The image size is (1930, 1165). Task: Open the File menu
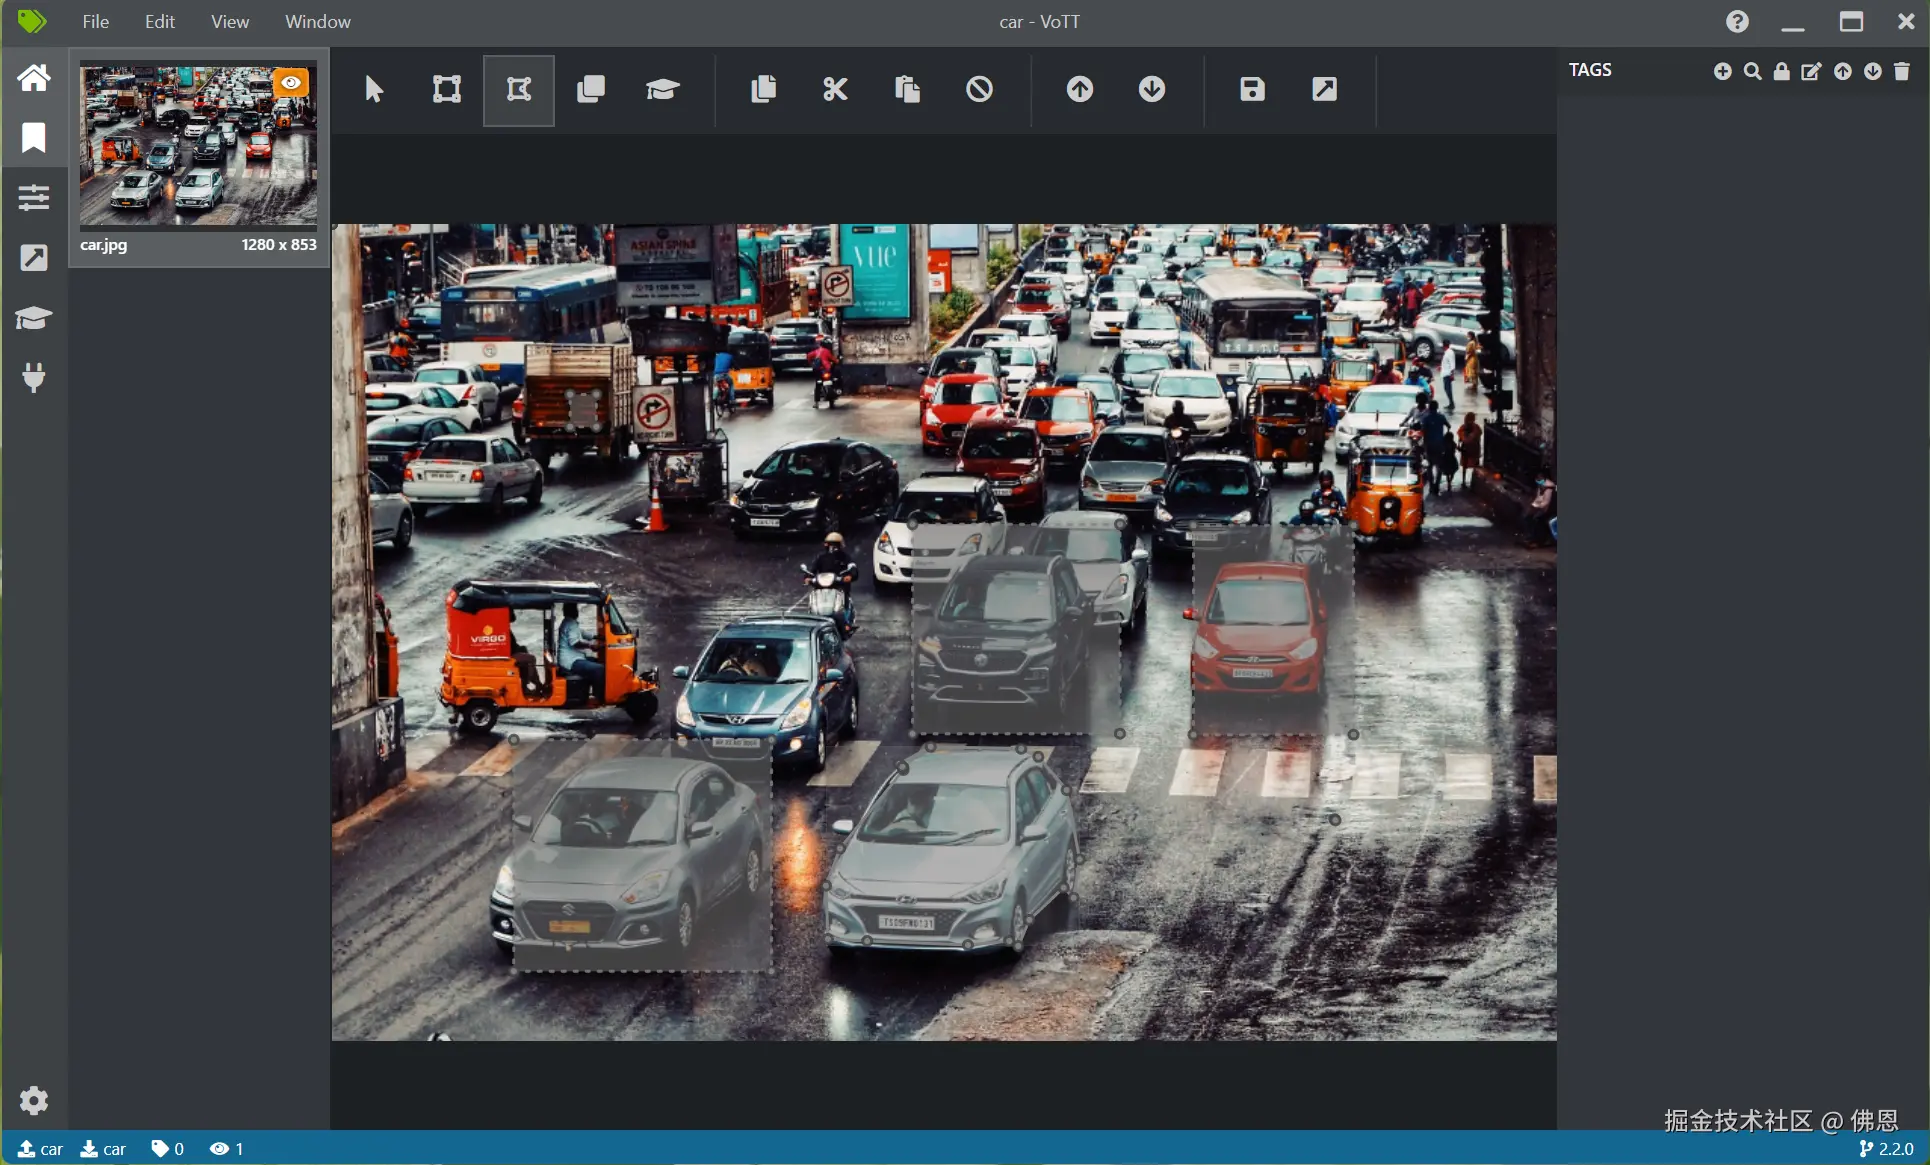click(95, 21)
